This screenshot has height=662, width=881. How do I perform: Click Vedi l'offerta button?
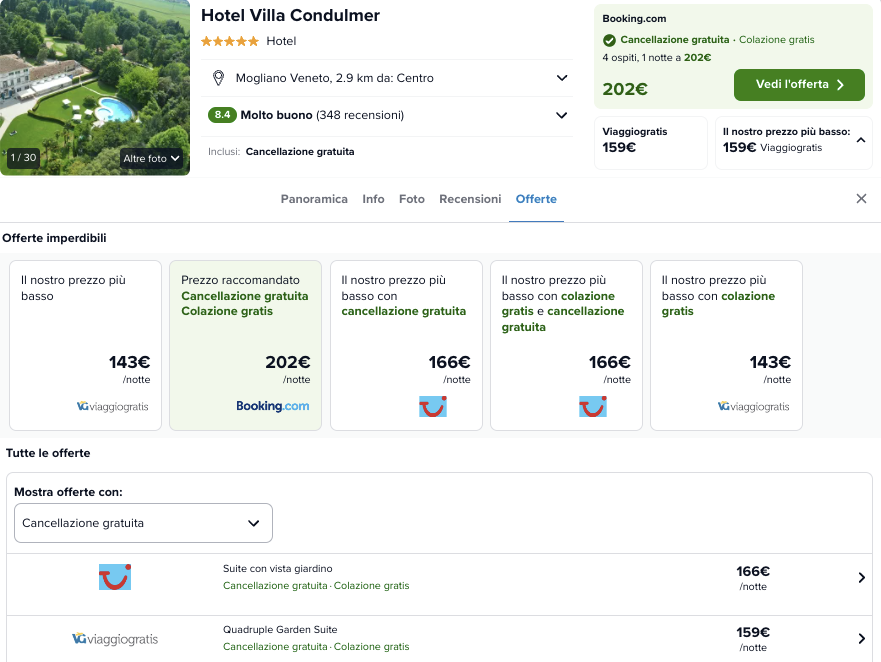click(799, 85)
